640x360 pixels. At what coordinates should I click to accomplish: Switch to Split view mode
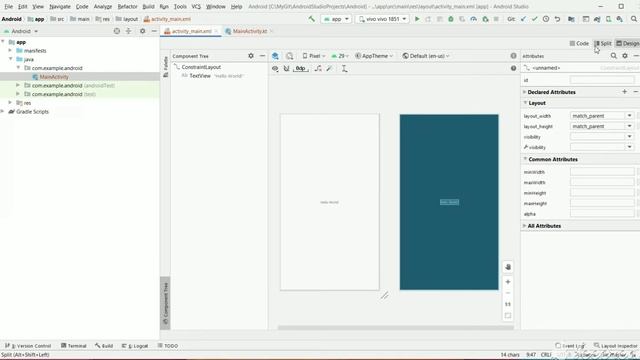tap(603, 43)
